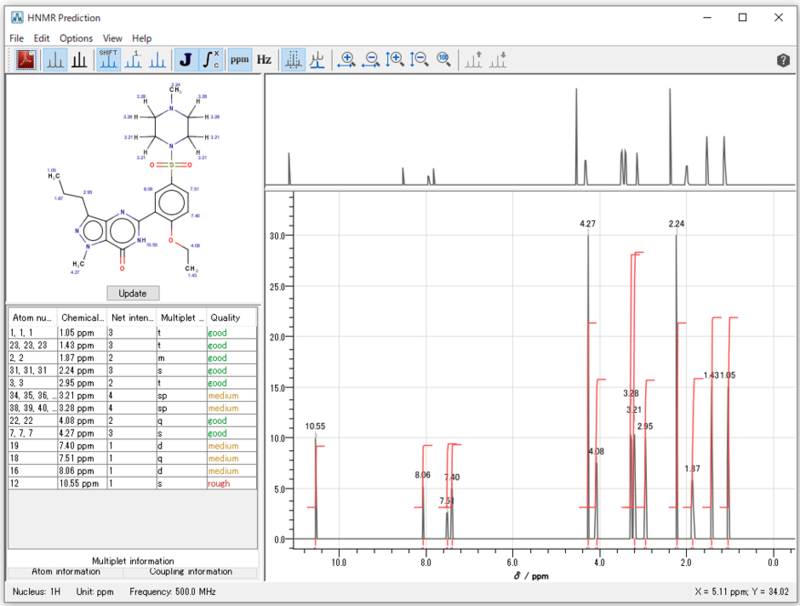
Task: Click the decrease peak height arrow icon
Action: [x=497, y=60]
